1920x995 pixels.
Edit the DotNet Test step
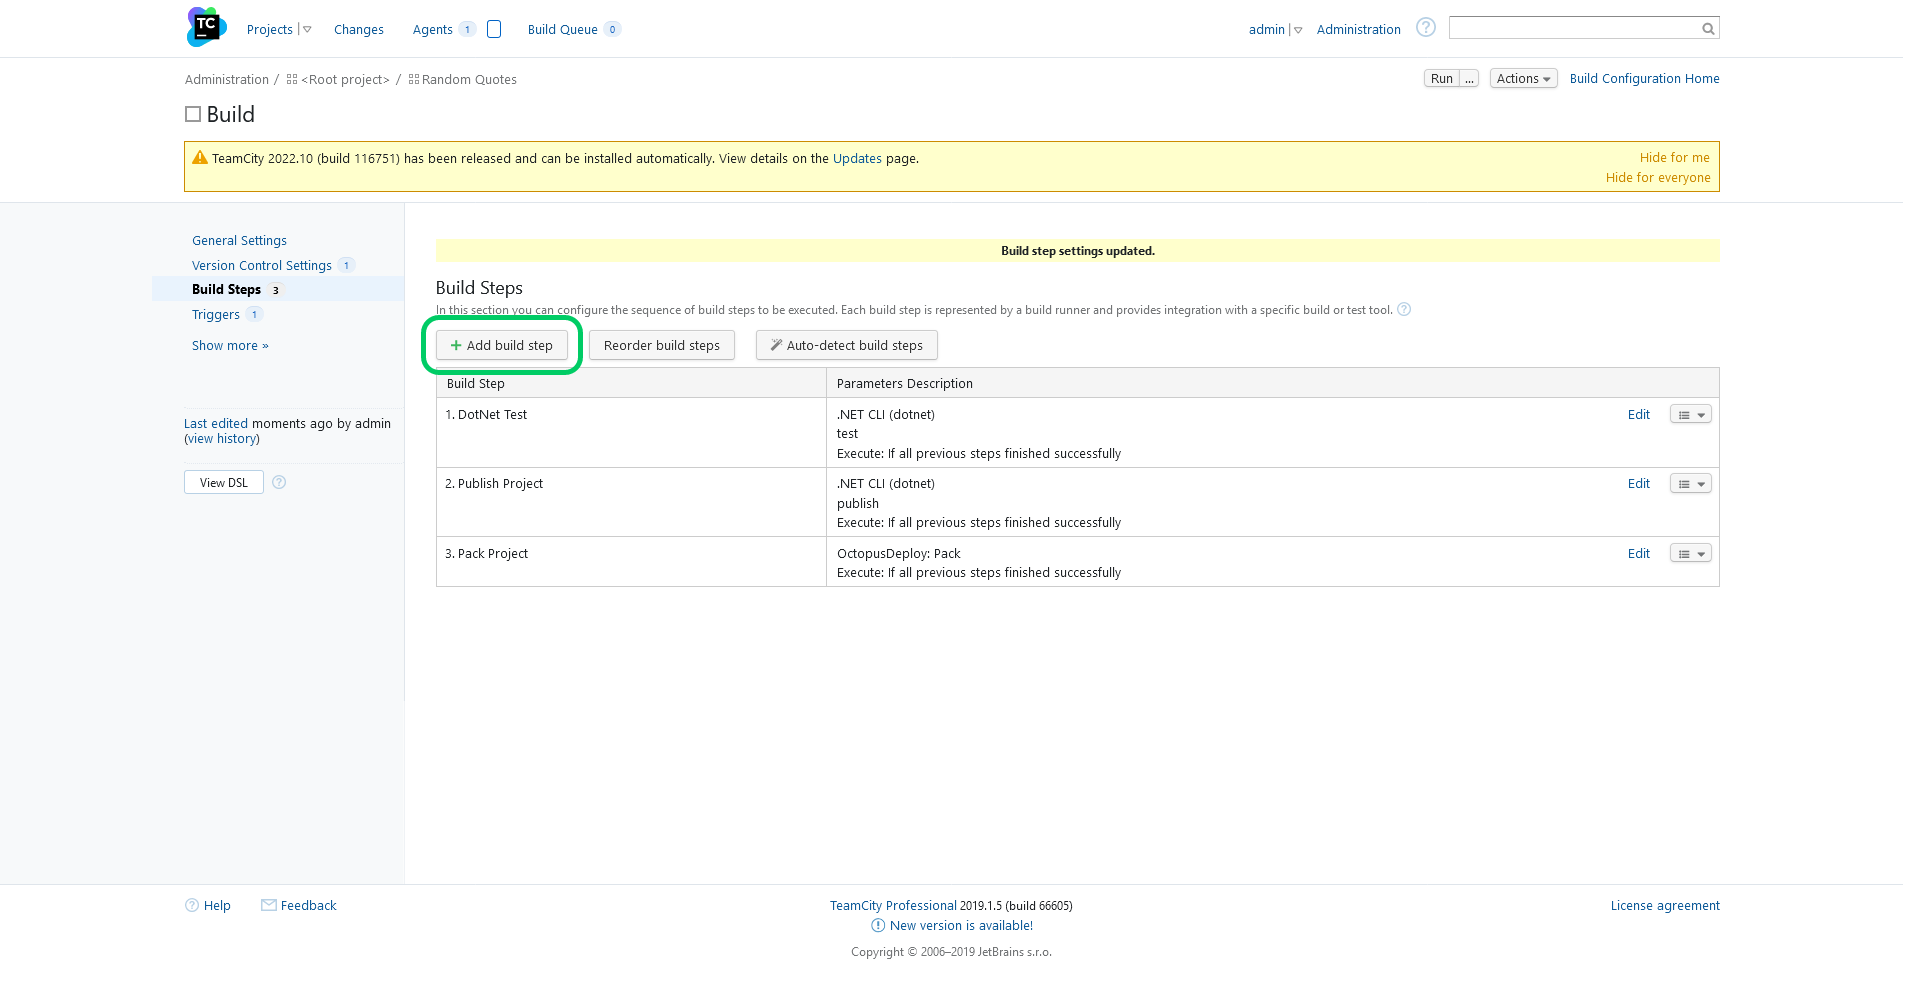pos(1638,414)
